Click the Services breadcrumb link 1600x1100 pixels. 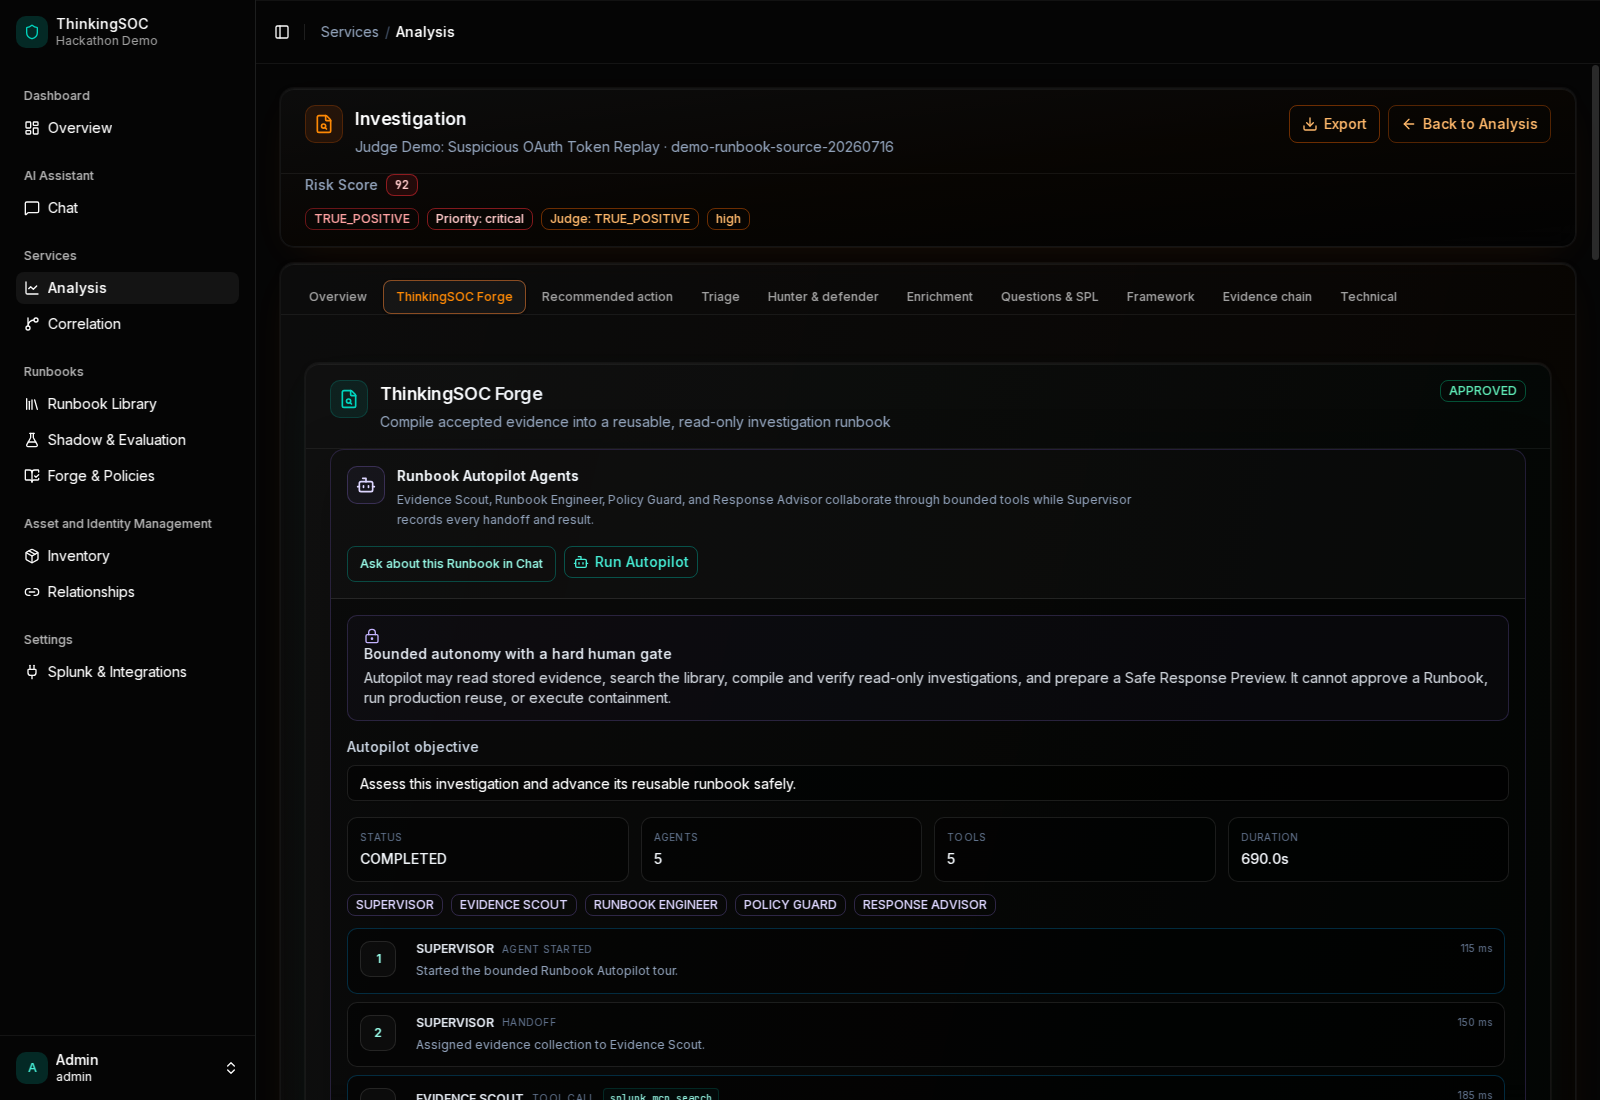(x=349, y=32)
